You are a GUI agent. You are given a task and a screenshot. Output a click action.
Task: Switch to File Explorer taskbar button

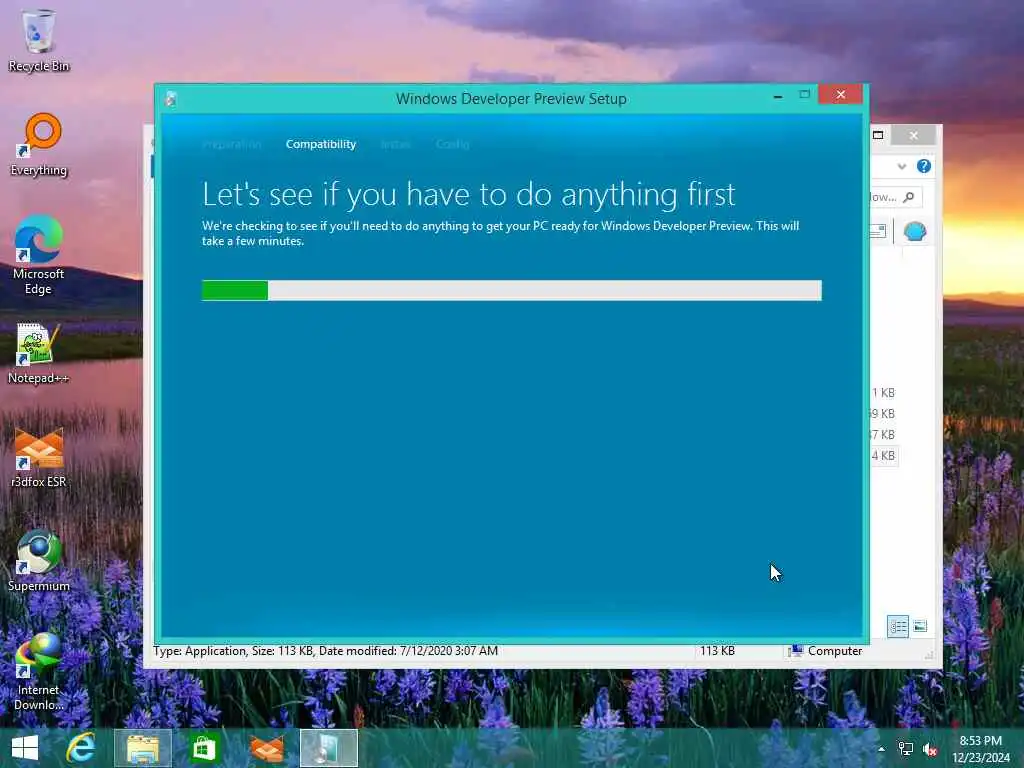click(x=143, y=748)
